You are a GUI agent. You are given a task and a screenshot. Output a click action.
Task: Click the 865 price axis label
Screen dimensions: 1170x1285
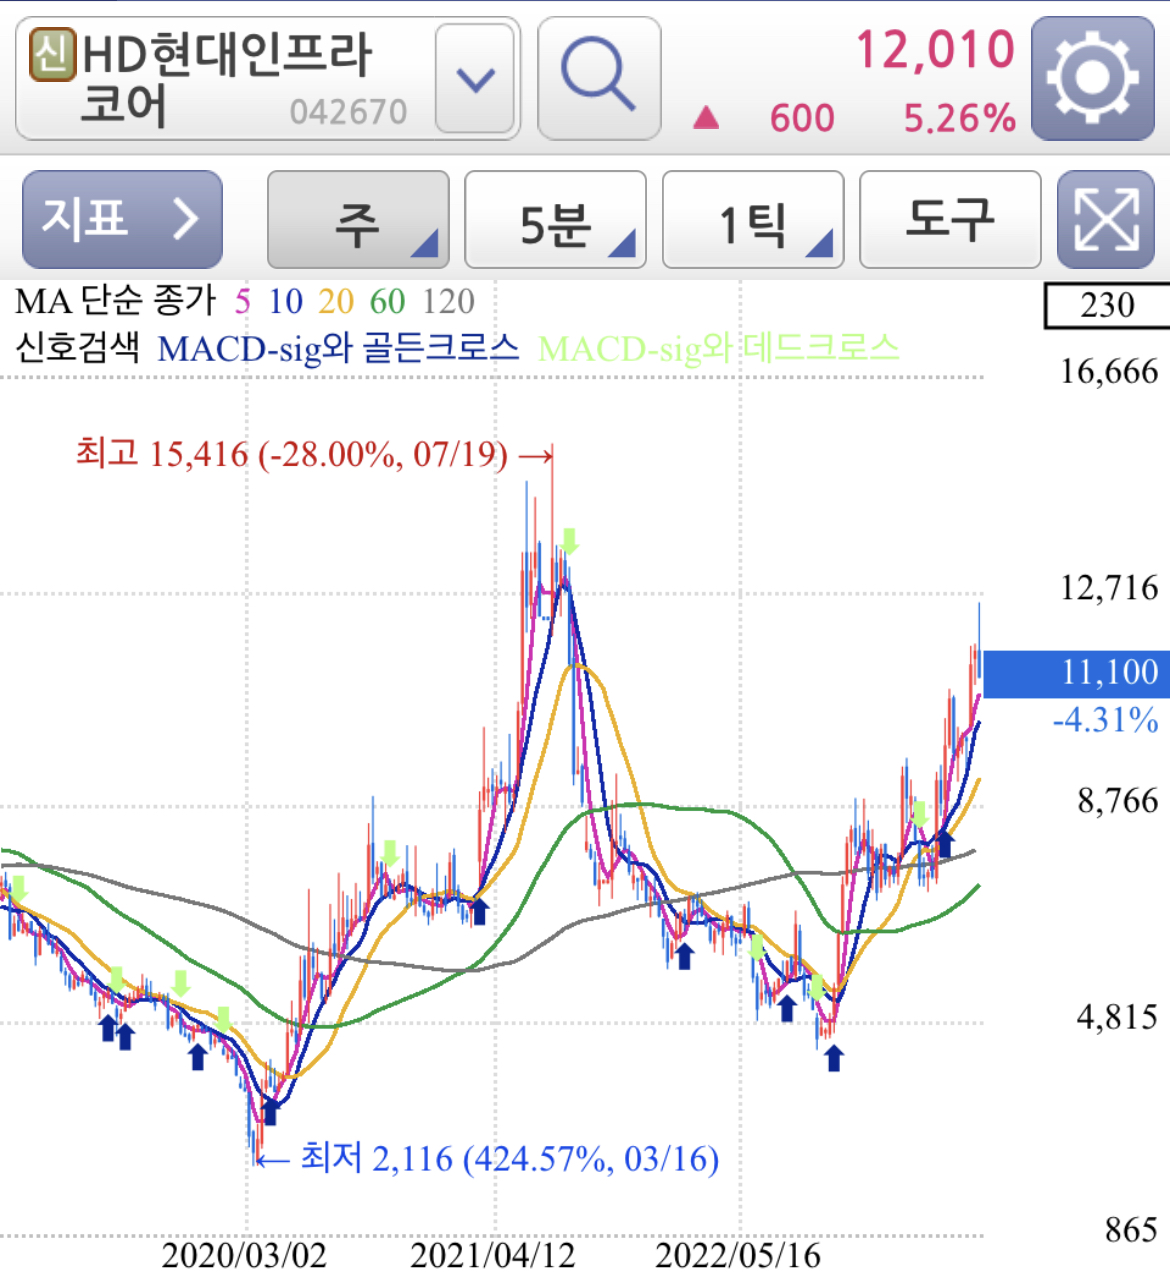point(1131,1230)
